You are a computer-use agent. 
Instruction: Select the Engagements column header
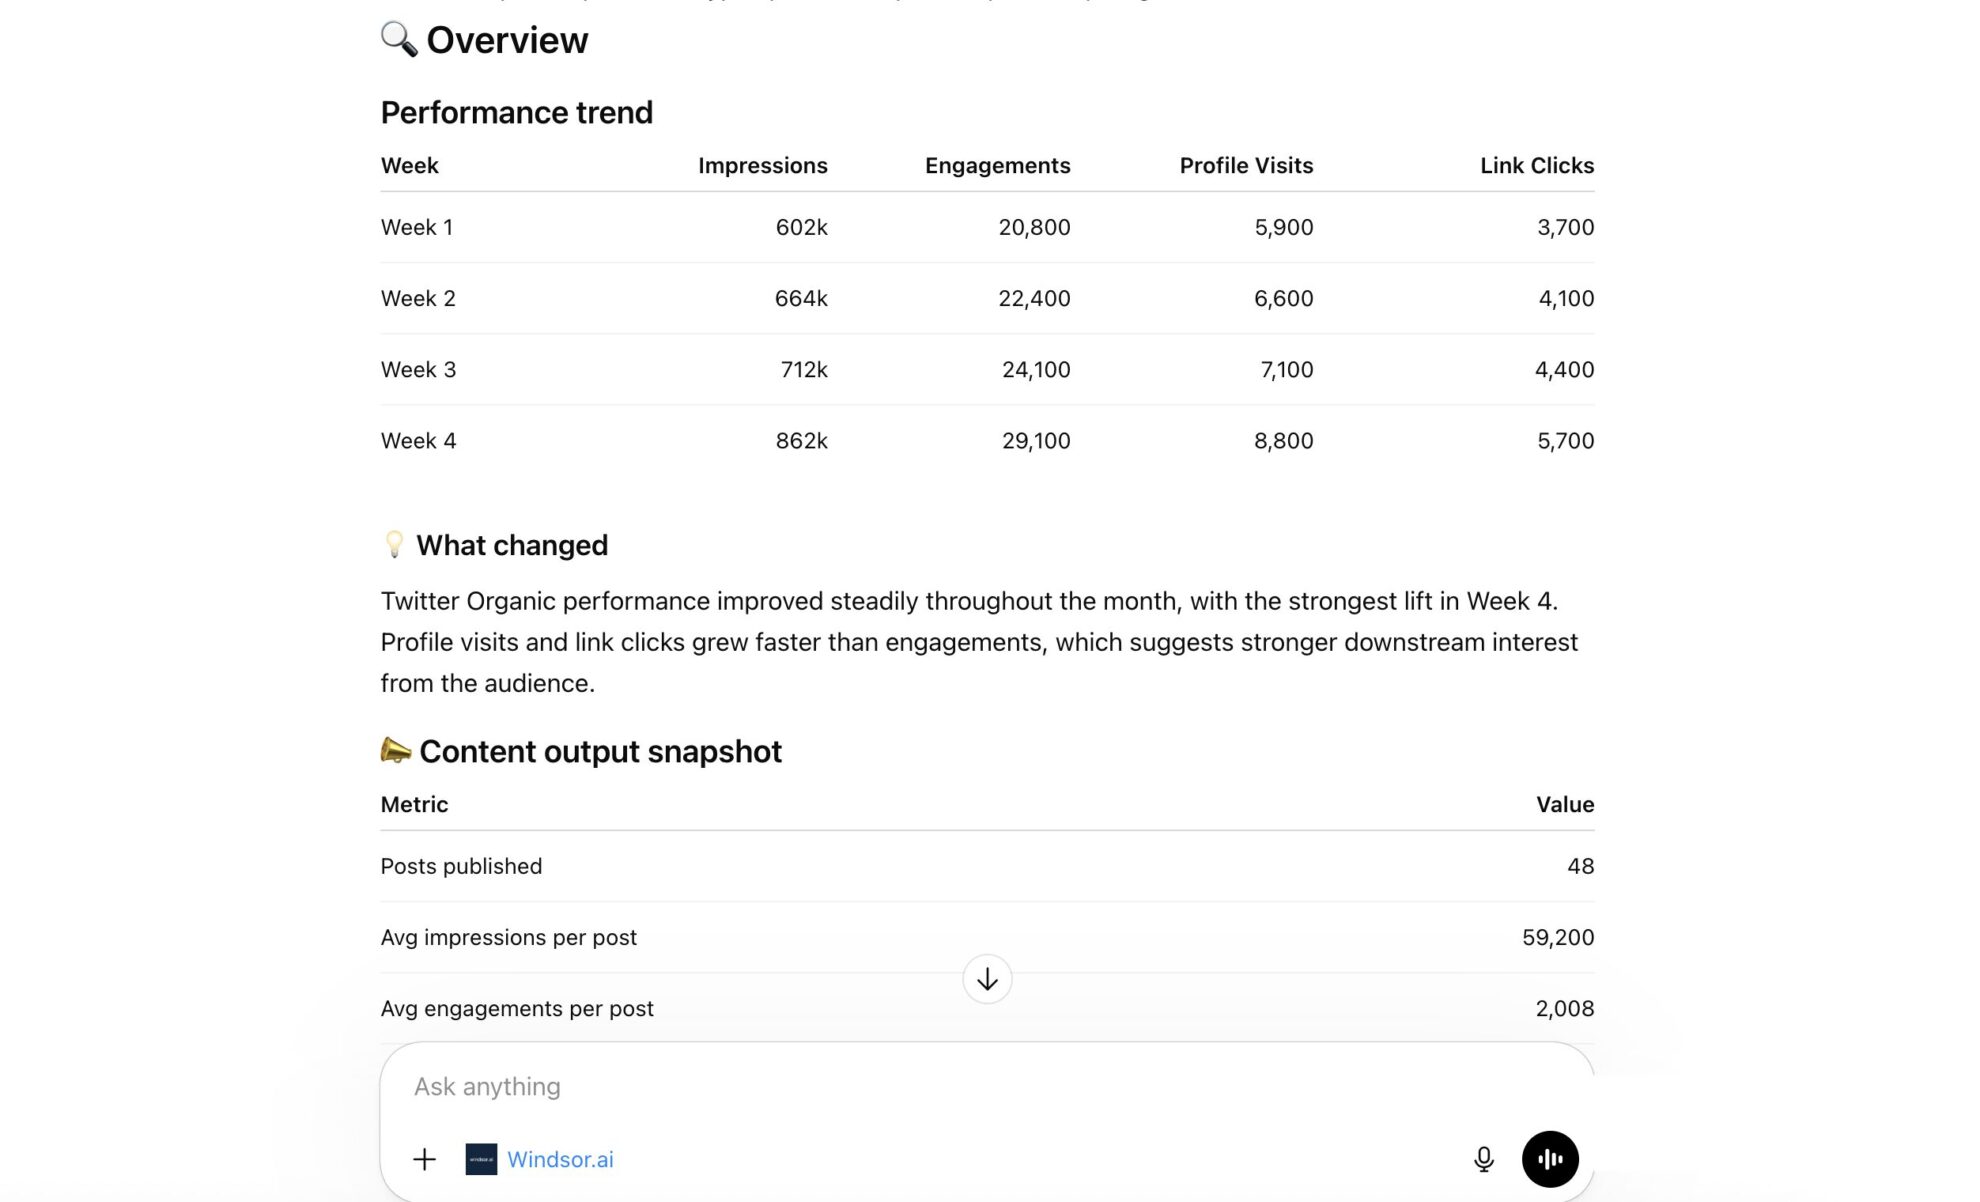click(997, 165)
